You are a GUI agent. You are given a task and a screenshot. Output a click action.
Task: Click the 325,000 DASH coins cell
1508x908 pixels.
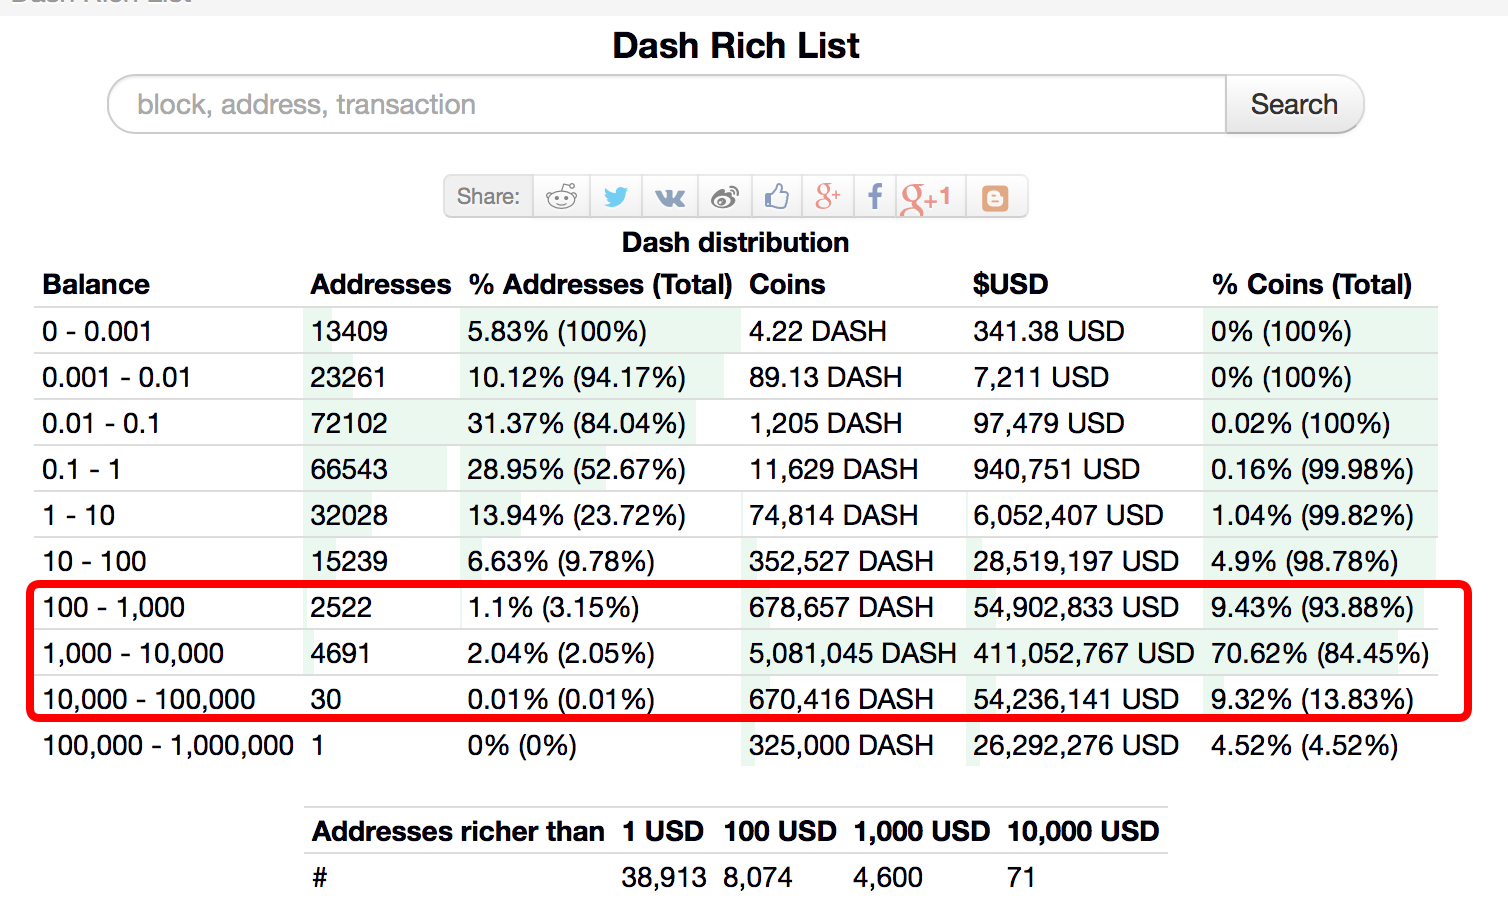pos(841,746)
